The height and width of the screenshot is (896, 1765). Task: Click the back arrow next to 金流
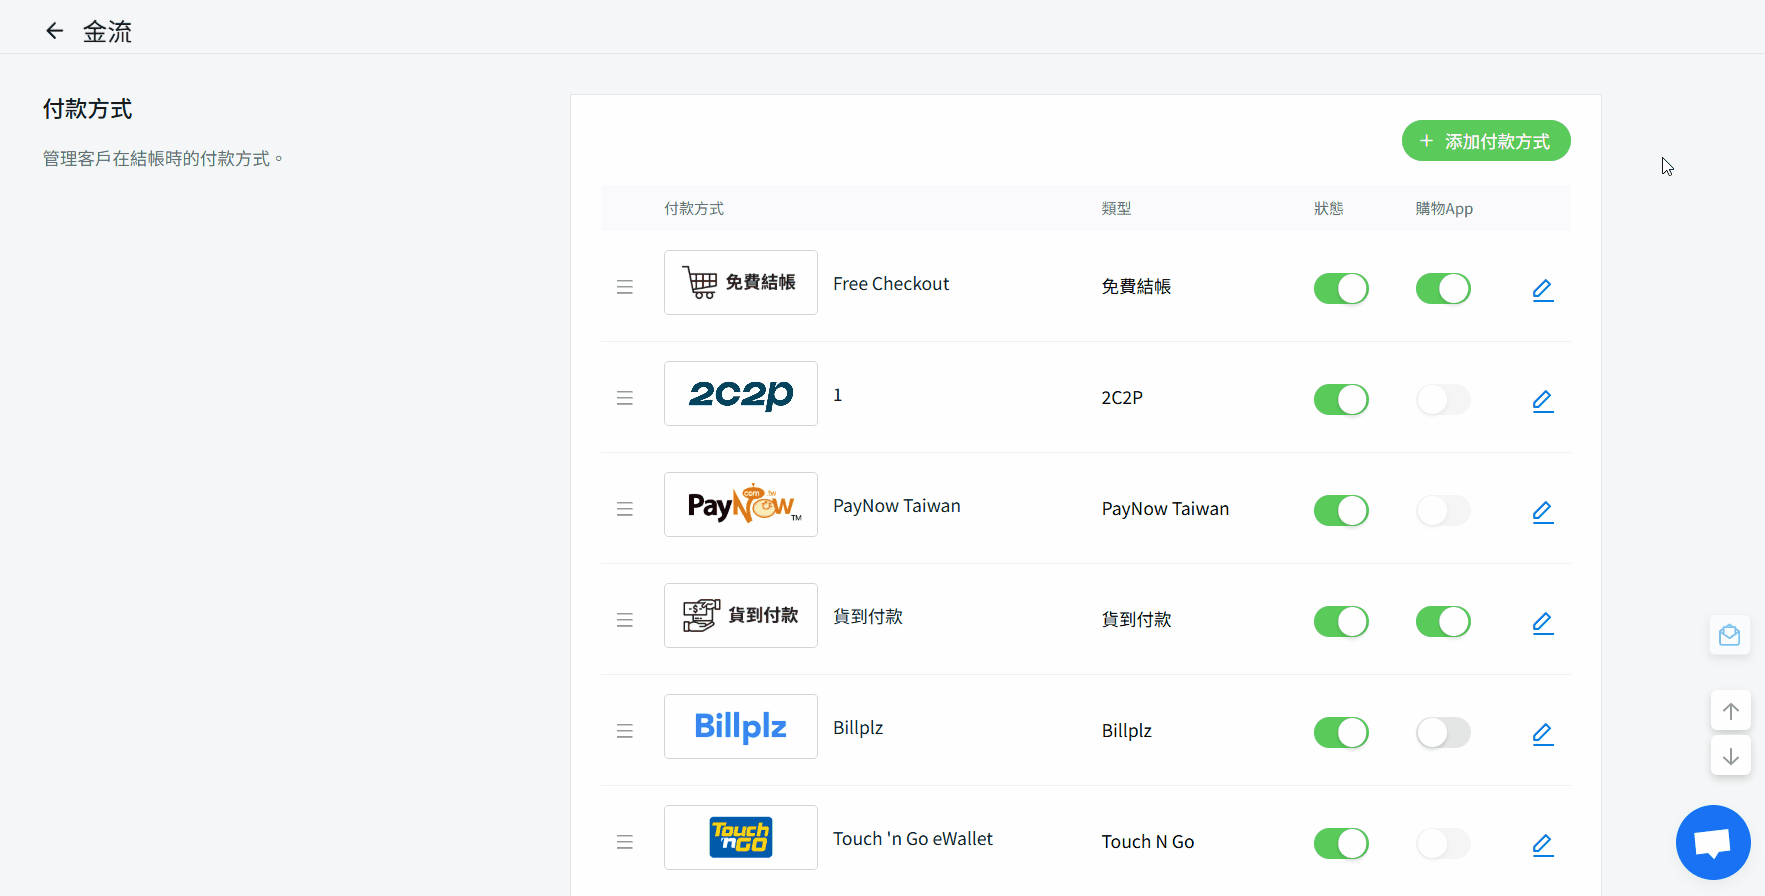click(x=55, y=31)
